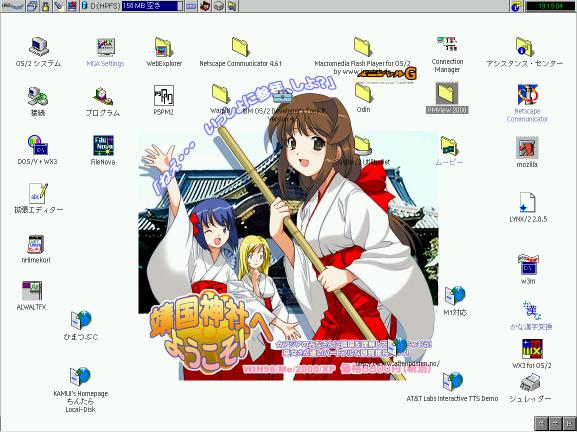Click the WarpCenter tray switcher icon
The height and width of the screenshot is (432, 577).
(x=191, y=6)
